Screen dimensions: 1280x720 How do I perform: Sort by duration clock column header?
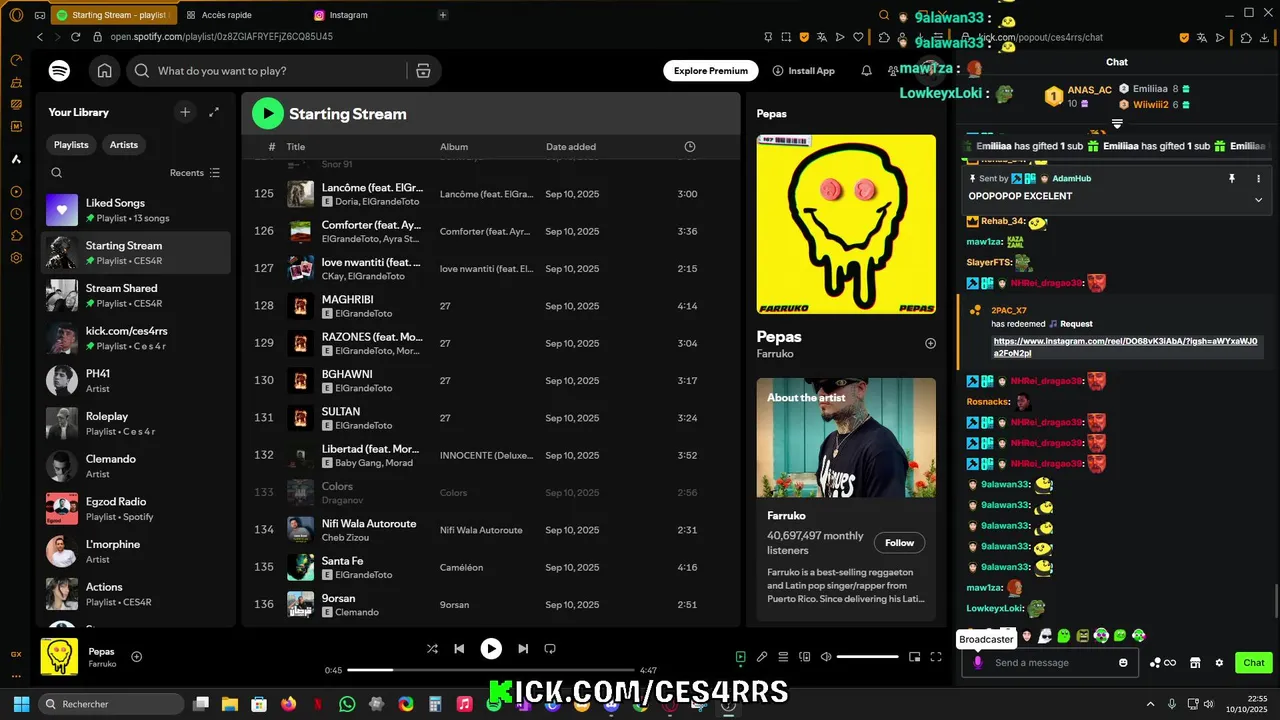690,147
